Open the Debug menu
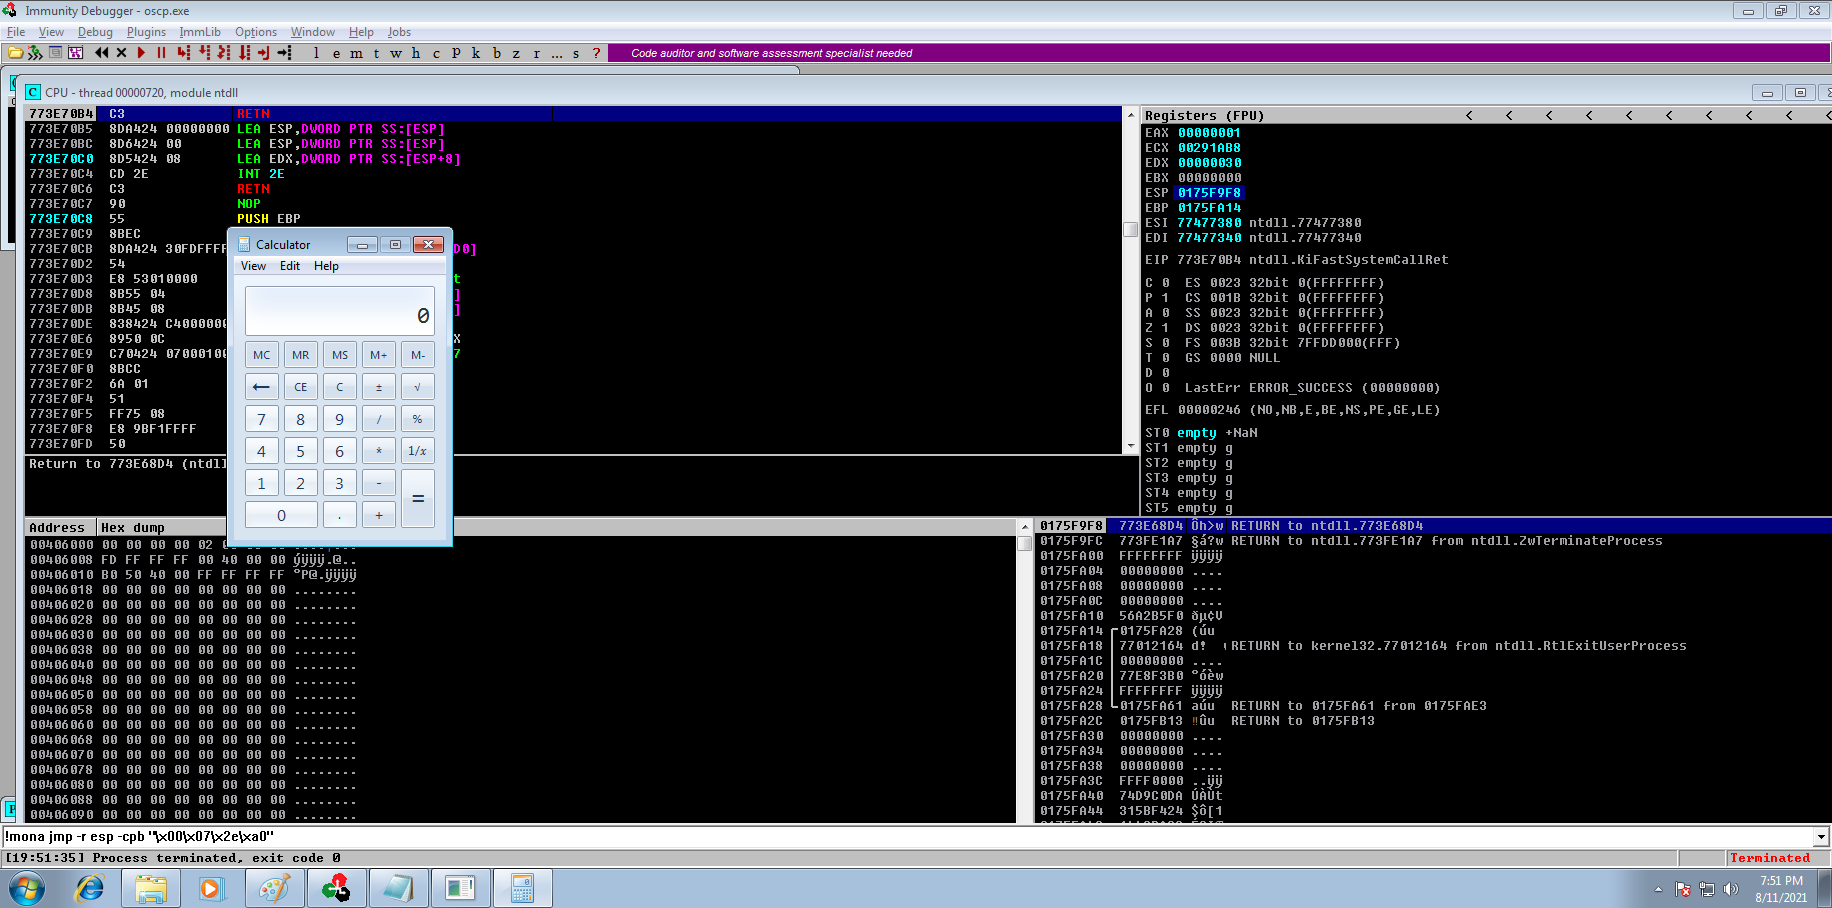1832x908 pixels. (95, 32)
